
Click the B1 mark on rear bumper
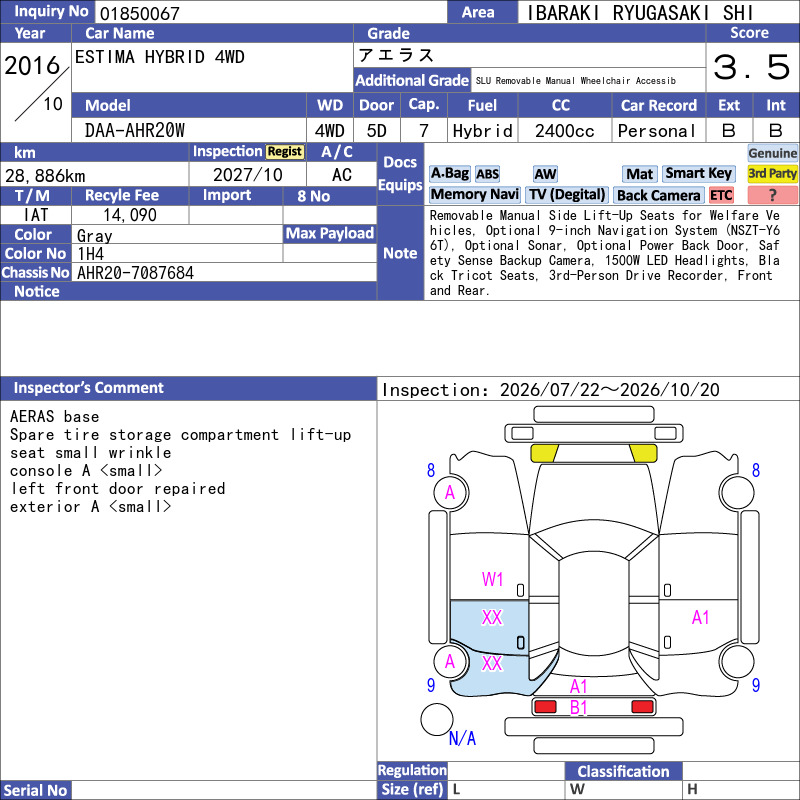tap(579, 707)
